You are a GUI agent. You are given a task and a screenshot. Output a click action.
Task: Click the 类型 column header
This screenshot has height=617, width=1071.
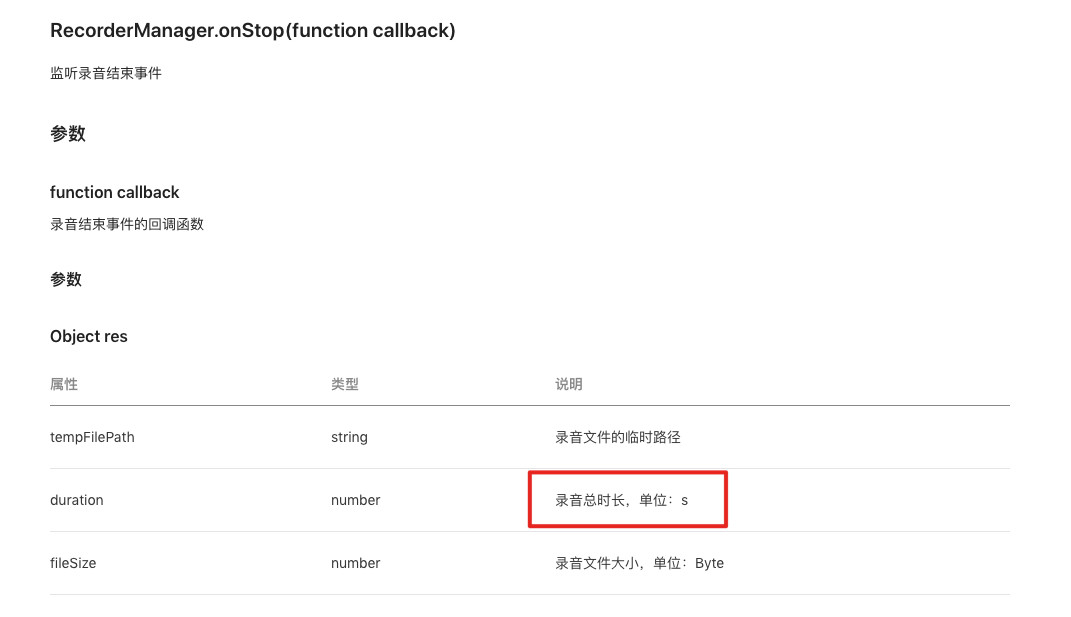345,384
